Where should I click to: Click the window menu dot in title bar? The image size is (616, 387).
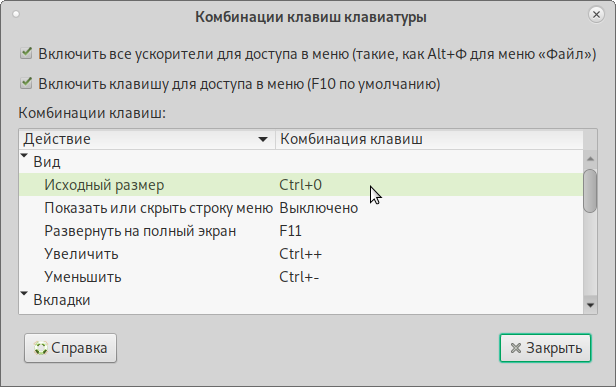pyautogui.click(x=16, y=15)
